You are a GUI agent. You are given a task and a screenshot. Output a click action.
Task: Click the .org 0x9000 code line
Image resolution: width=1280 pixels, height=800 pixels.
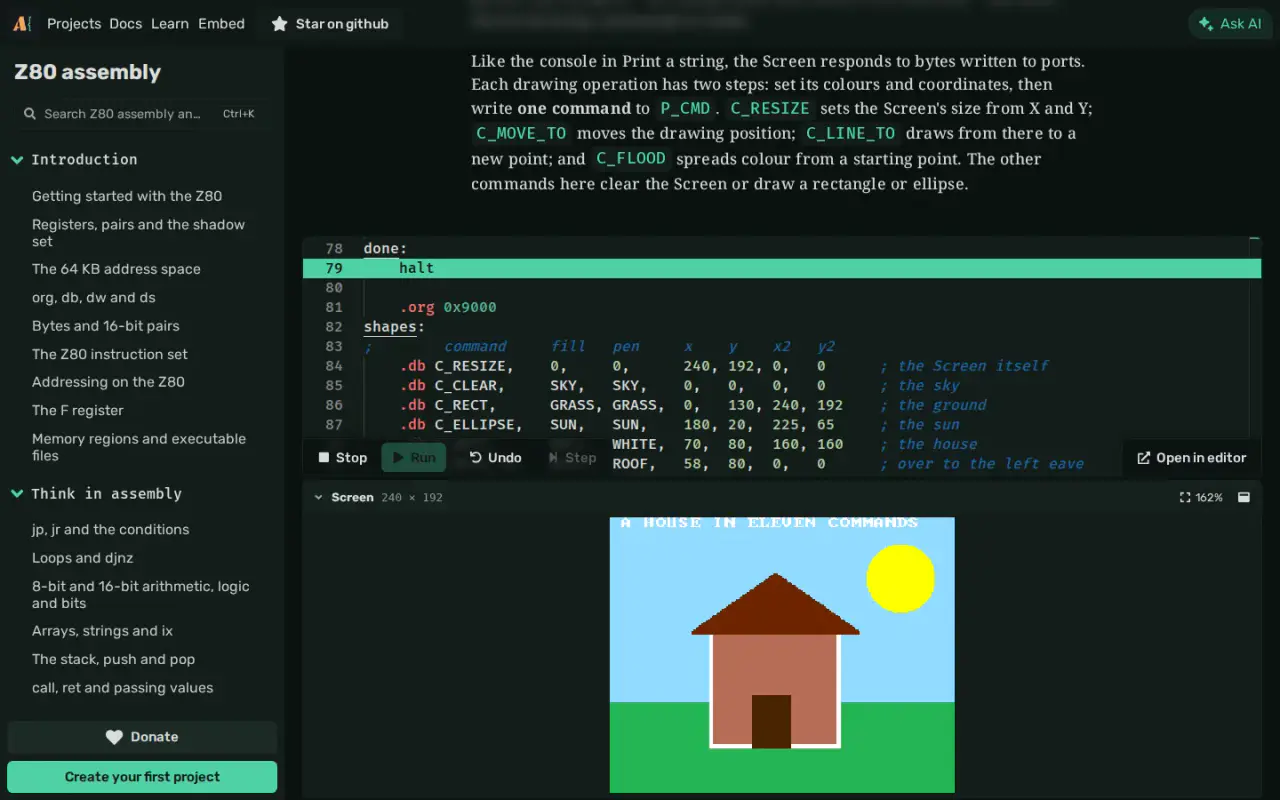pos(448,307)
